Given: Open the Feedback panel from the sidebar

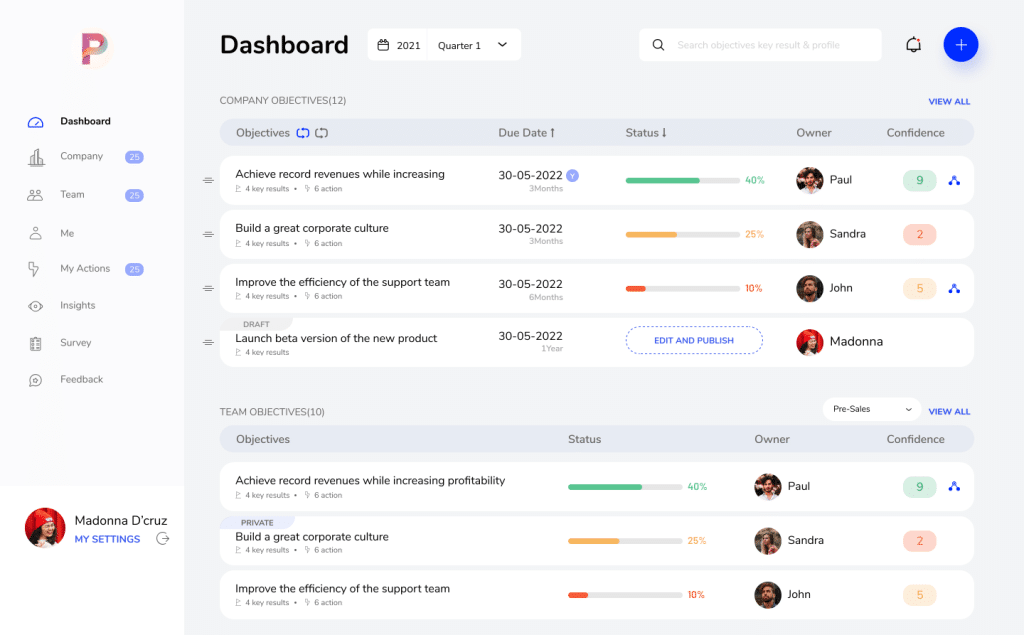Looking at the screenshot, I should [x=35, y=379].
